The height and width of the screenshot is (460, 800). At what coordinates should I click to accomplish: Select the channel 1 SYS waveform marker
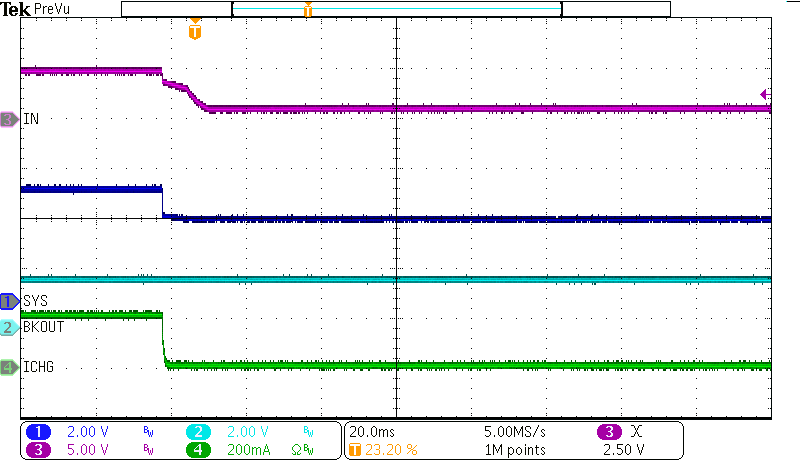tap(9, 300)
